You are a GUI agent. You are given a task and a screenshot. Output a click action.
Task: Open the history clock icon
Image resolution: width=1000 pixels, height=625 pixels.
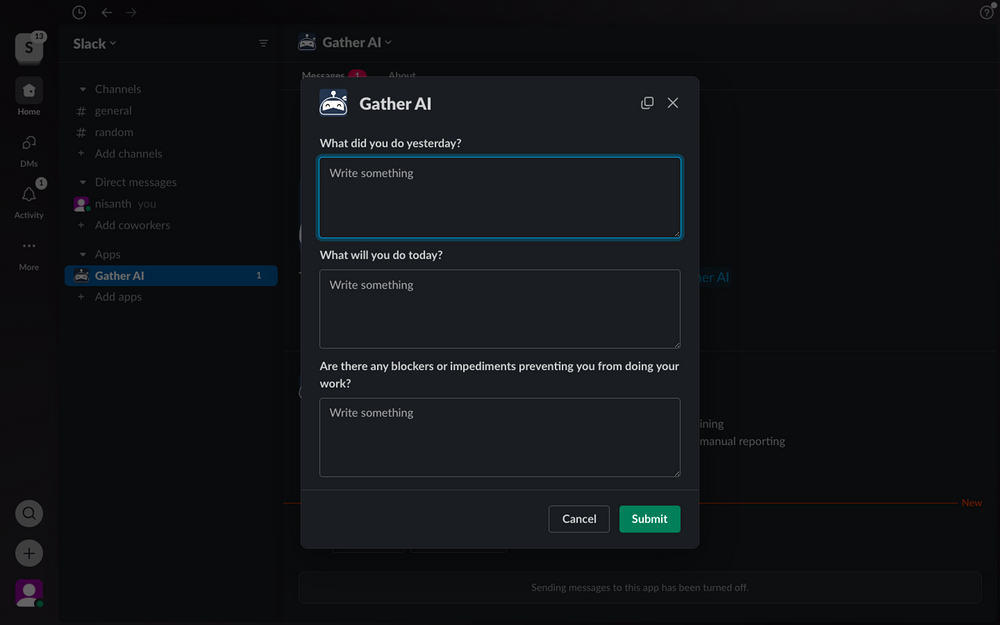point(79,12)
